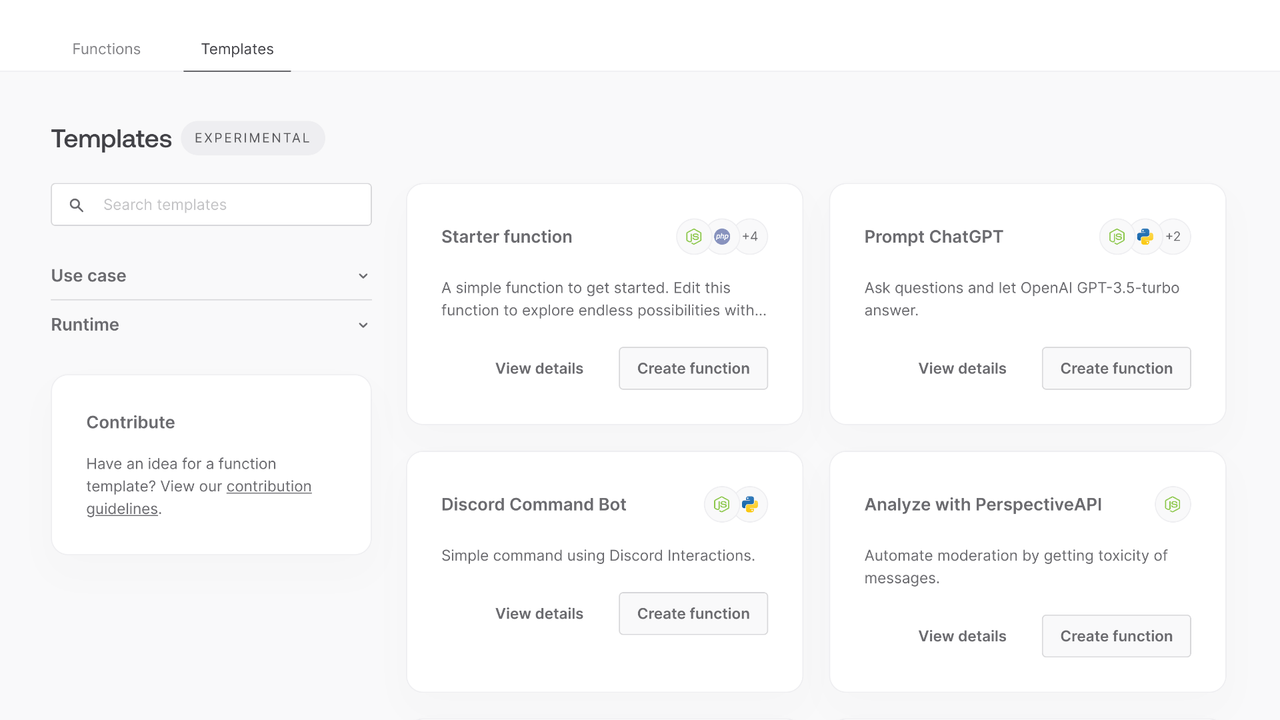Screen dimensions: 1280x720
Task: Click Python icon on Discord Command Bot card
Action: click(750, 505)
